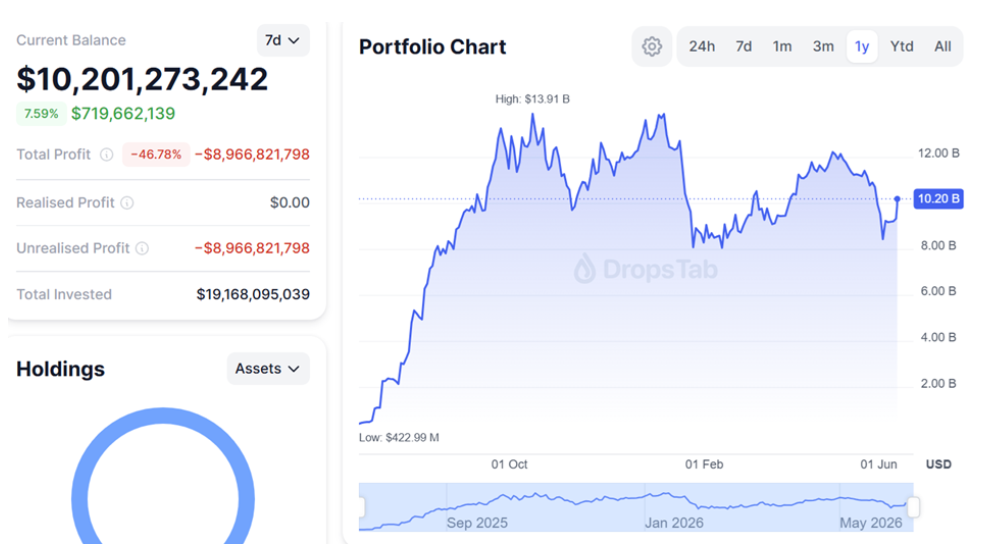986x555 pixels.
Task: Click the right range slider handle
Action: point(914,507)
